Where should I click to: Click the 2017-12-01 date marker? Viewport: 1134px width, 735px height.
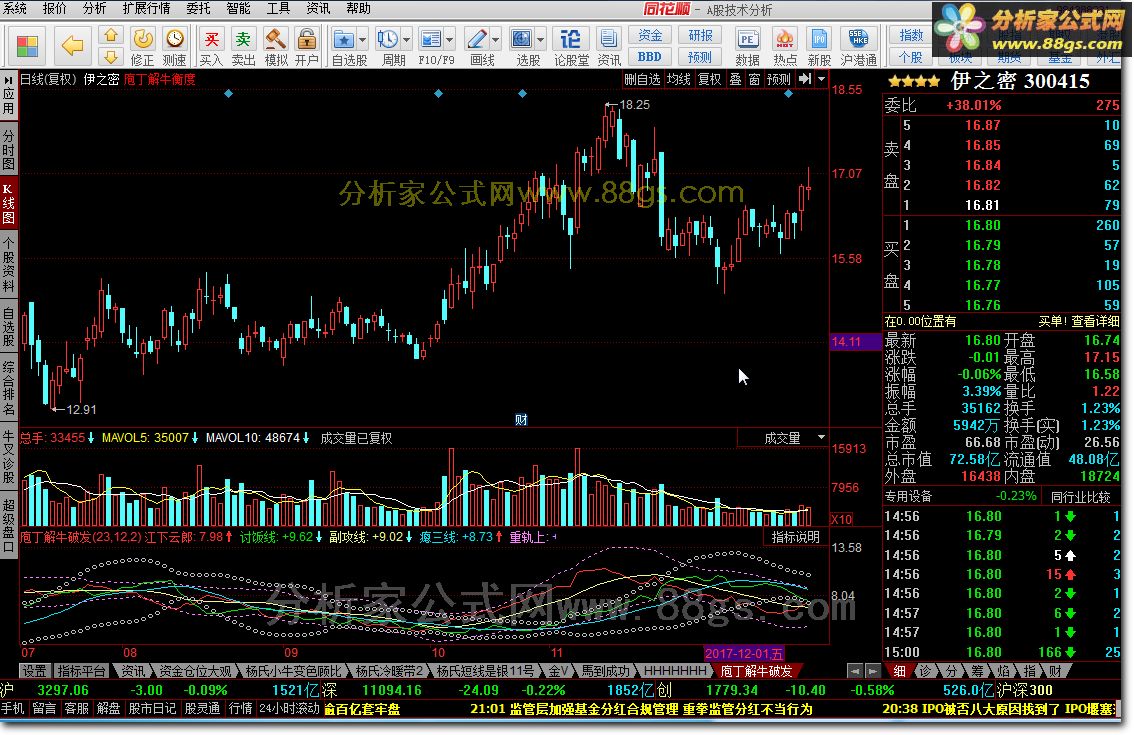[743, 654]
